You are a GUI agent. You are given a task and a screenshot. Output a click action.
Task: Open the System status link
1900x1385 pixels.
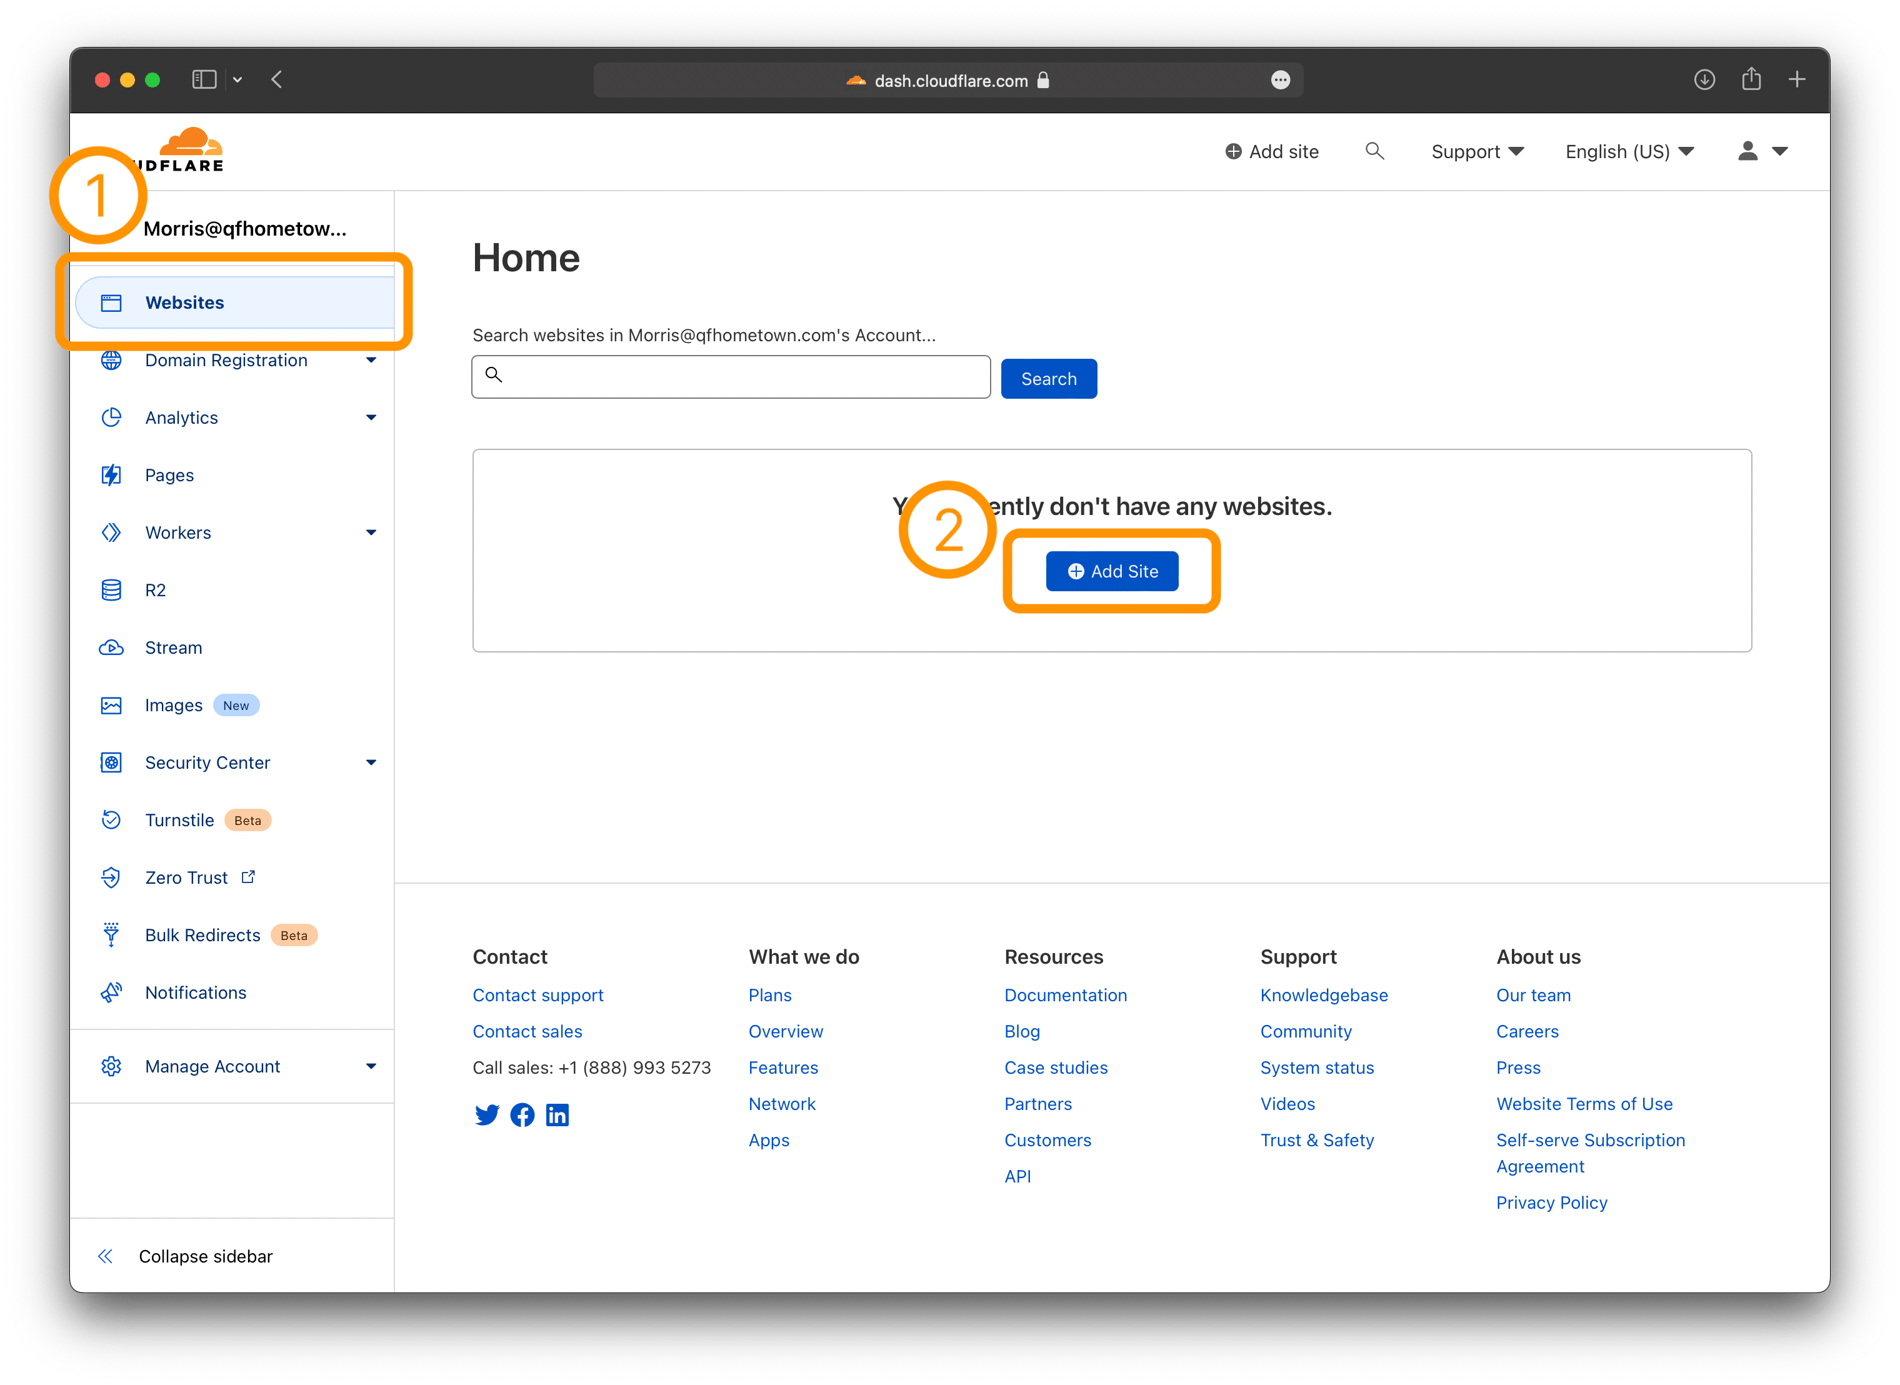[1317, 1067]
